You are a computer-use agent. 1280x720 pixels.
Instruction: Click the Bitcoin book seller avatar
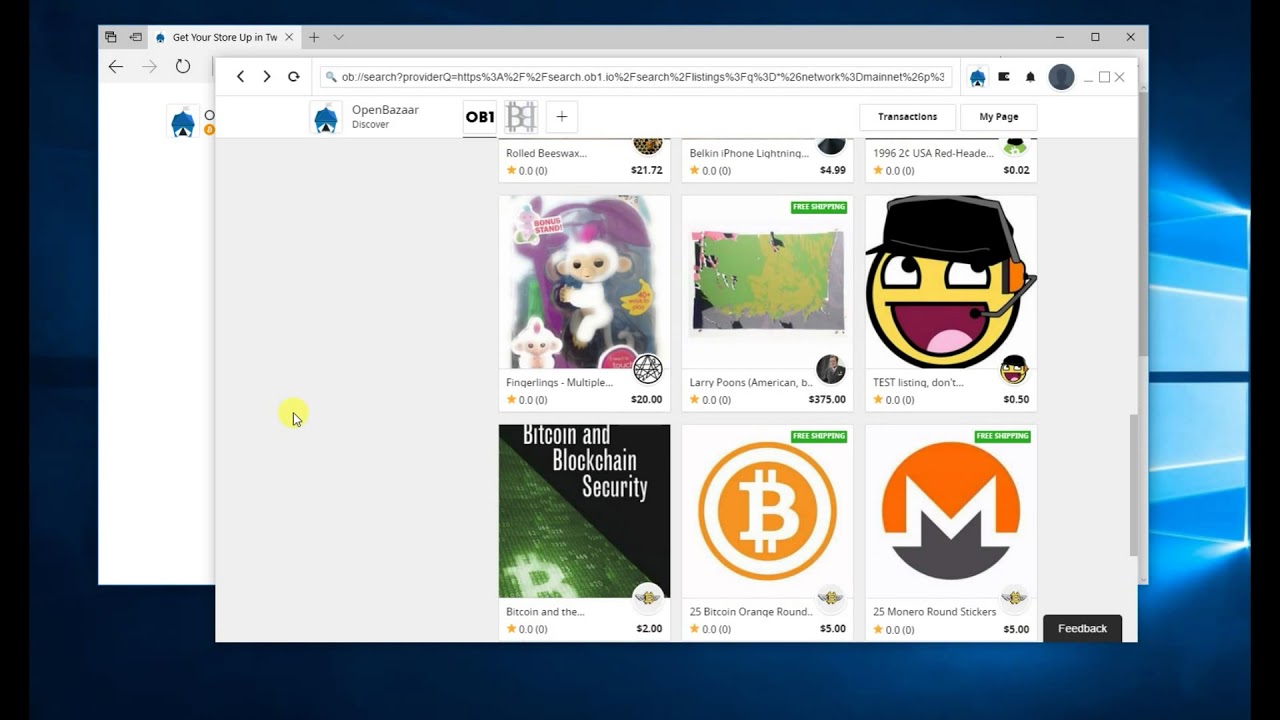pyautogui.click(x=647, y=598)
